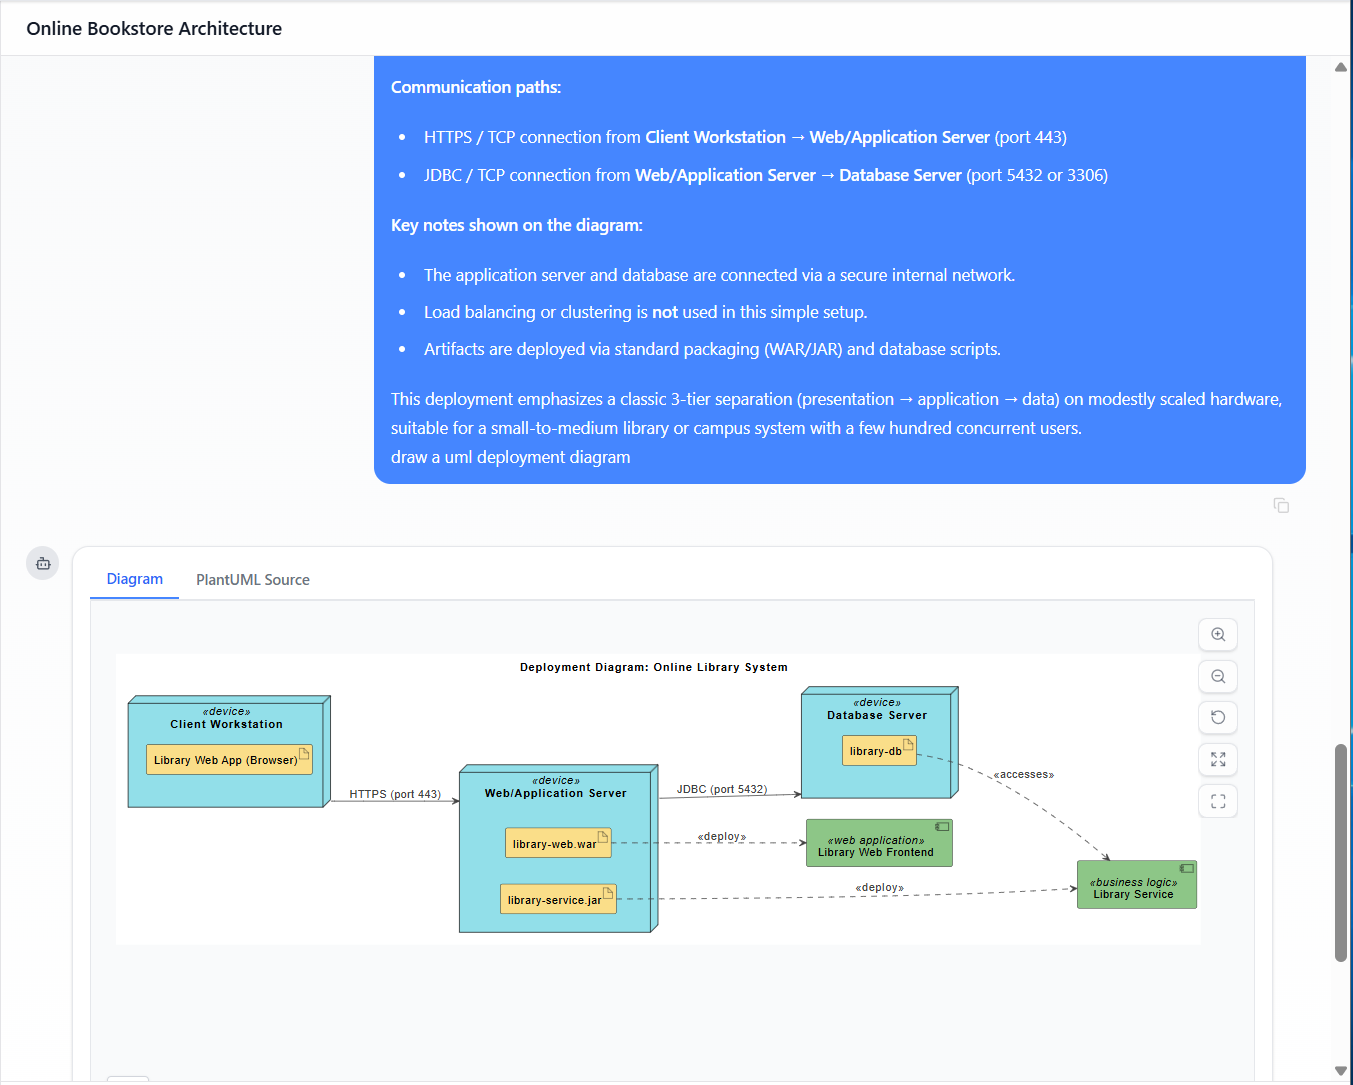Click the HTTPS (port 443) connection label

click(x=394, y=794)
